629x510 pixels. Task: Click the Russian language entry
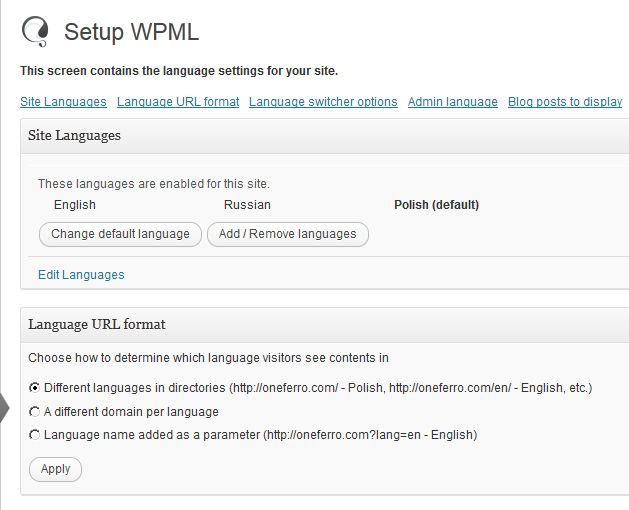pos(247,205)
